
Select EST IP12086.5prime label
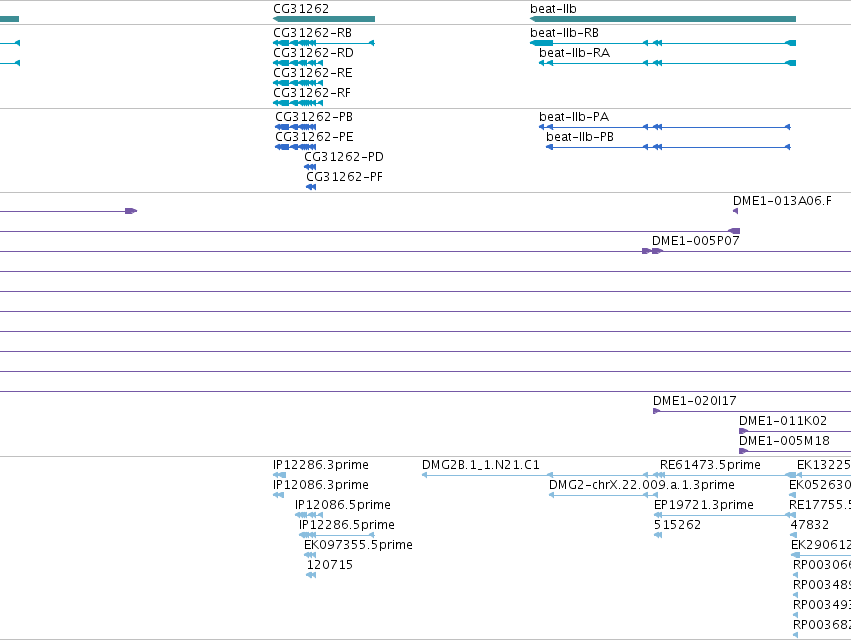point(342,505)
